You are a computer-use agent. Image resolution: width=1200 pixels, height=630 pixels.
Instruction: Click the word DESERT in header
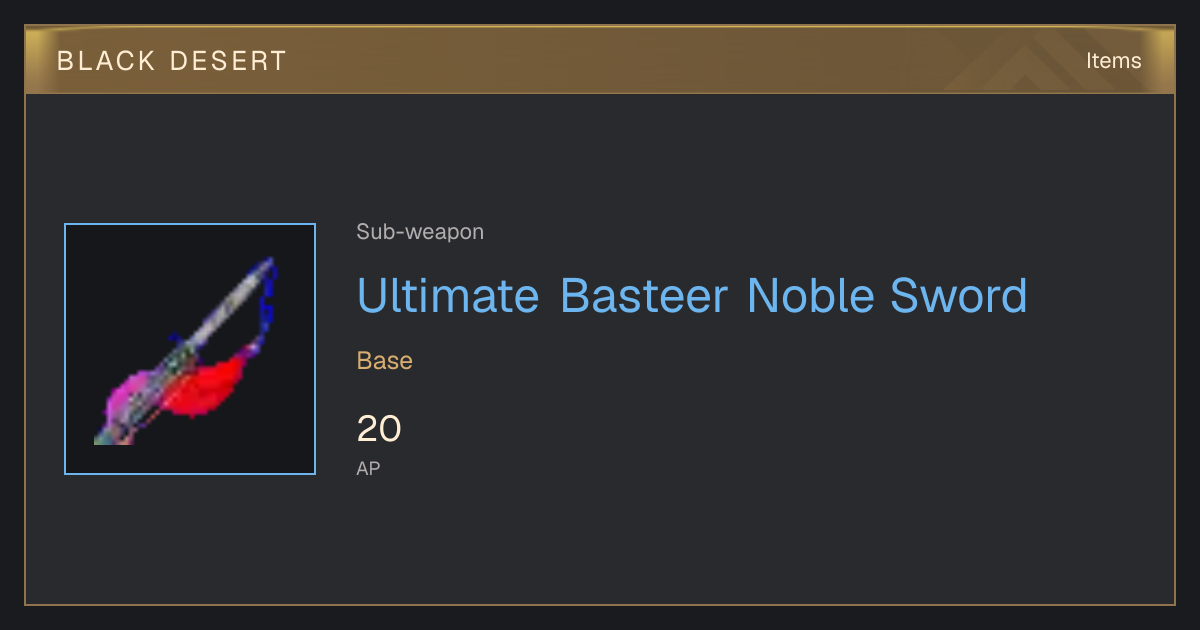pyautogui.click(x=229, y=61)
